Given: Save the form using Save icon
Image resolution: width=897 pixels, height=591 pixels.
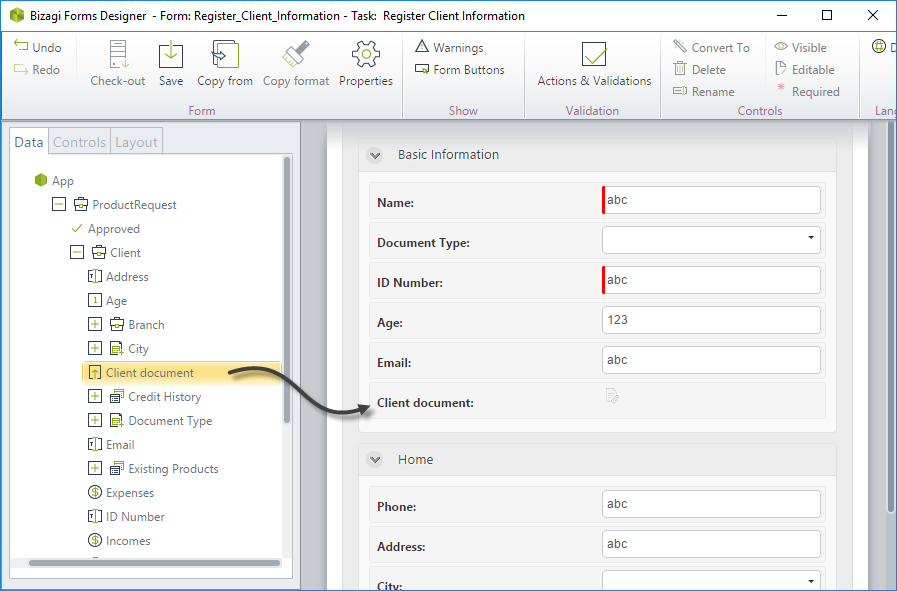Looking at the screenshot, I should pyautogui.click(x=170, y=55).
